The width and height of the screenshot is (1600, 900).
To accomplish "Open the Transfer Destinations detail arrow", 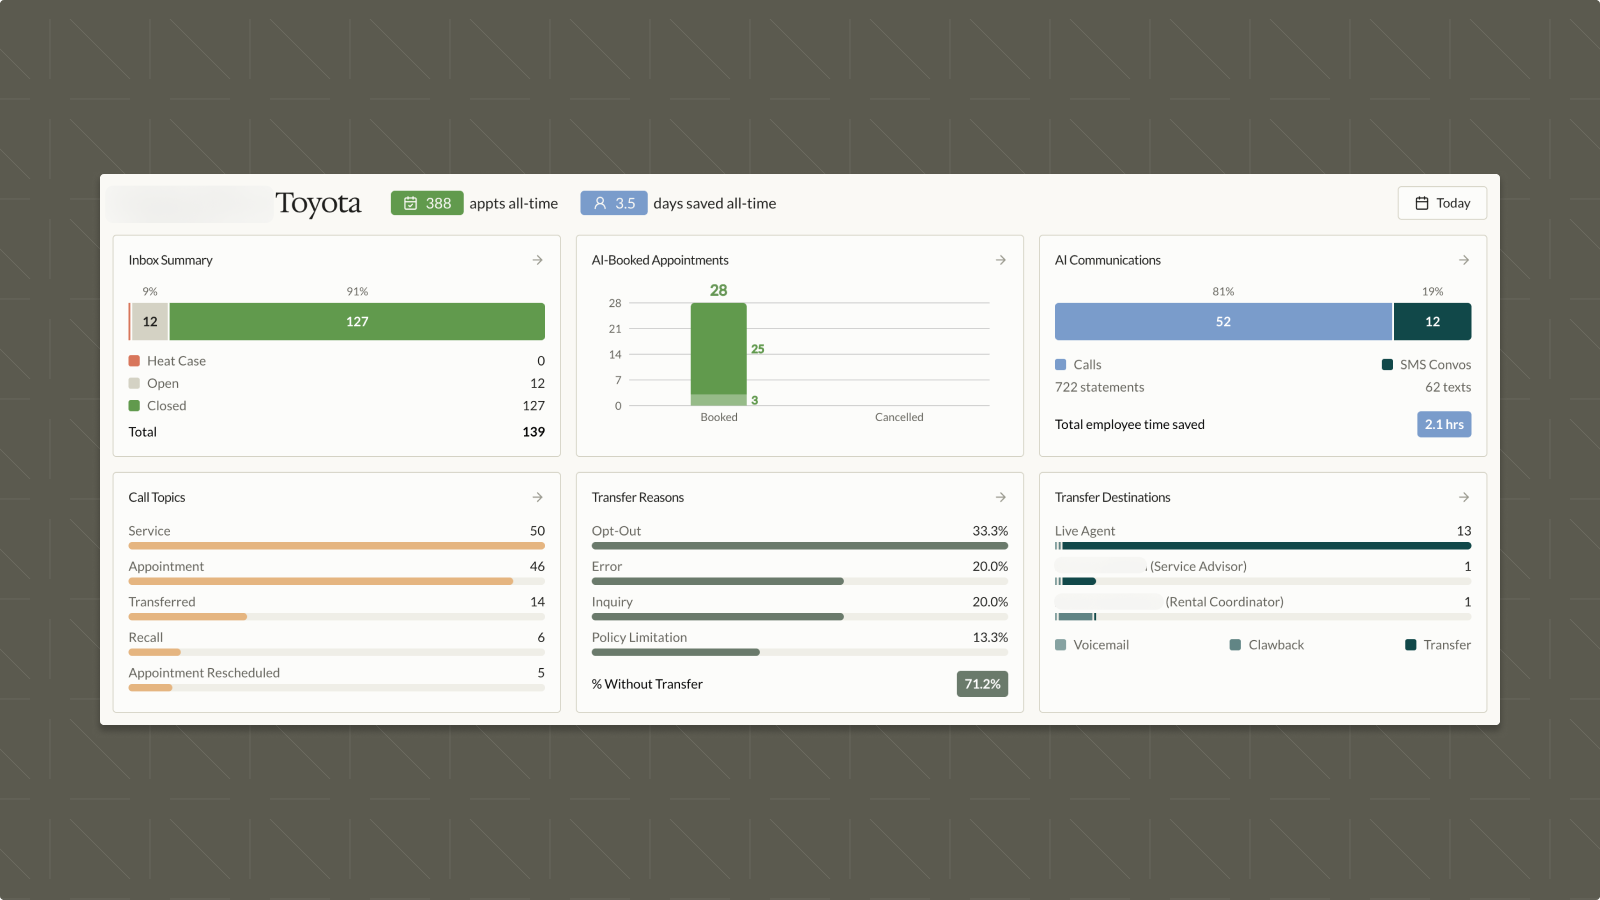I will click(1463, 497).
